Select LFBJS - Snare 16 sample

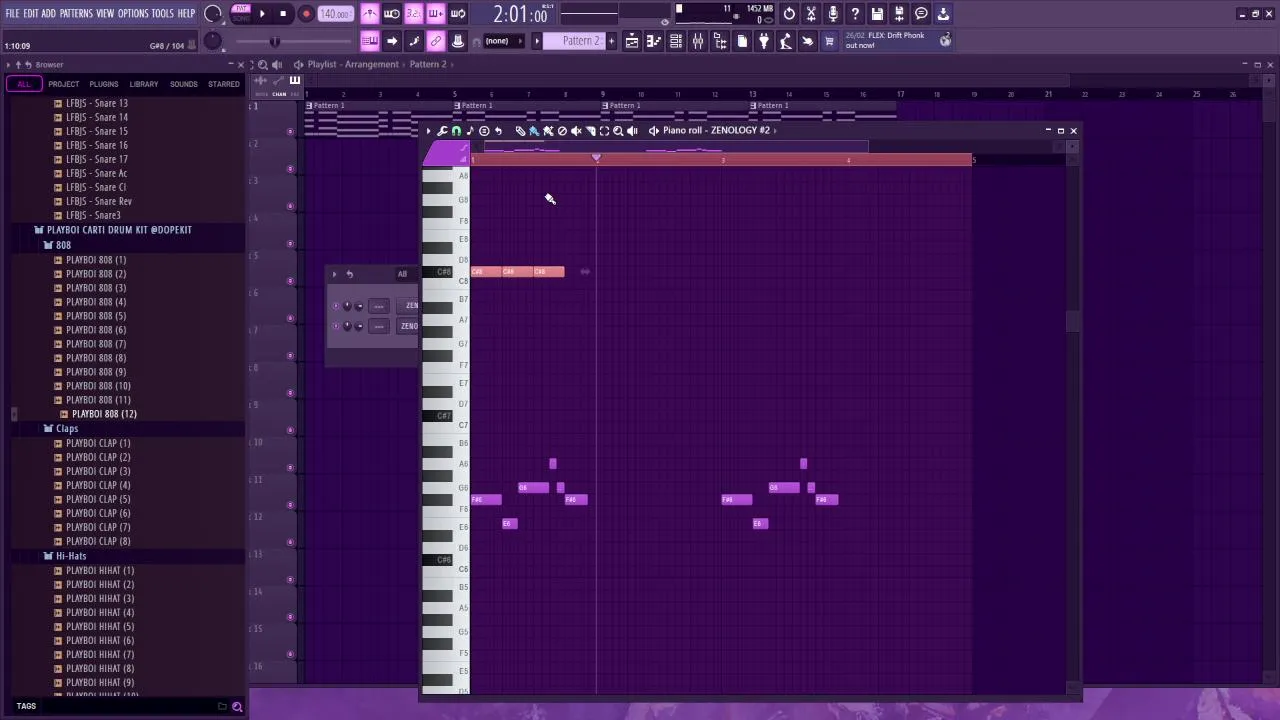coord(96,145)
